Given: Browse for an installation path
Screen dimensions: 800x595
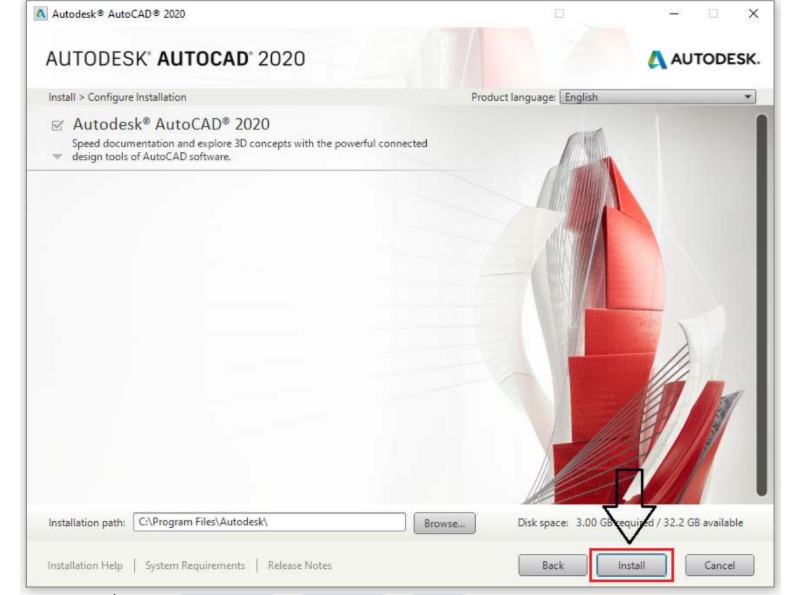Looking at the screenshot, I should 444,523.
